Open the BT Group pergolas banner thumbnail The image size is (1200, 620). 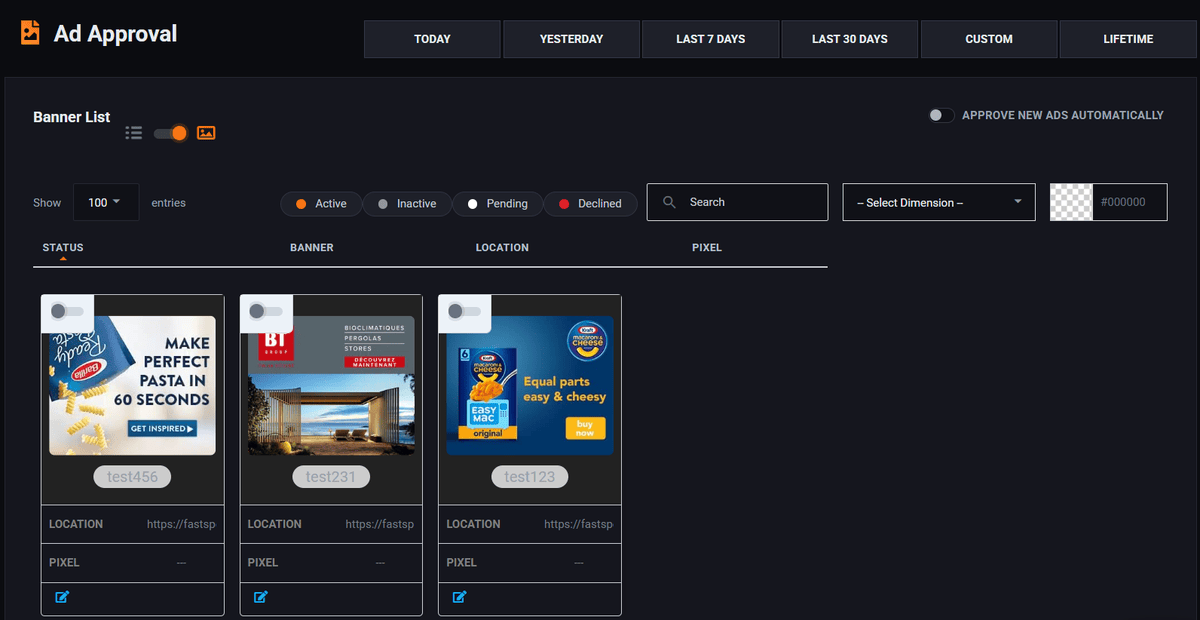coord(331,385)
